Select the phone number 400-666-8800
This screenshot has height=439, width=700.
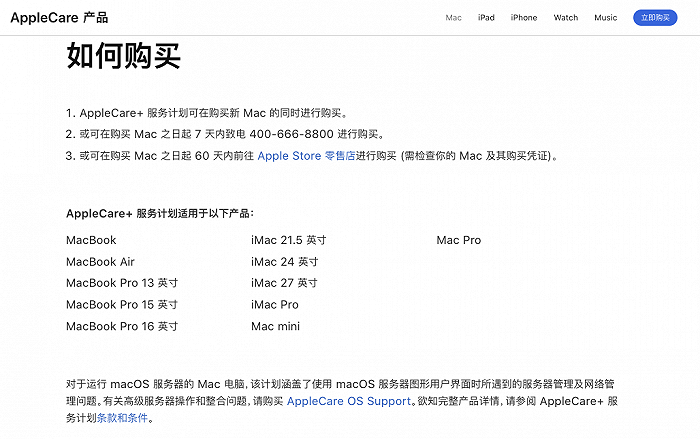click(x=292, y=134)
